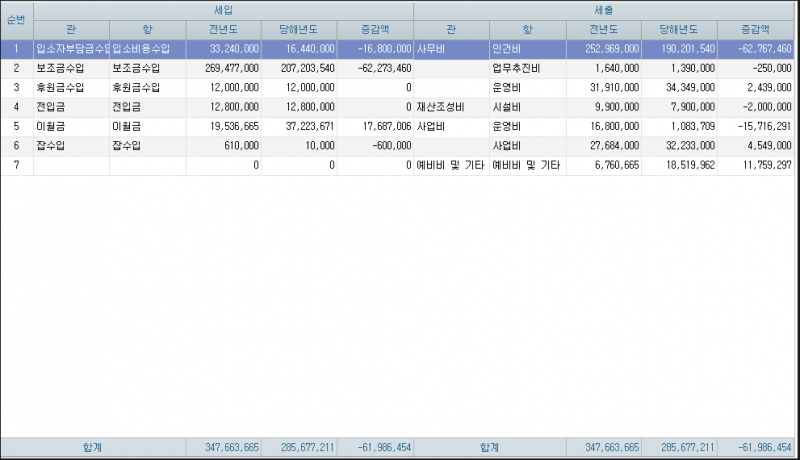800x460 pixels.
Task: Select 이월금 in the 세입 항 column
Action: point(147,127)
